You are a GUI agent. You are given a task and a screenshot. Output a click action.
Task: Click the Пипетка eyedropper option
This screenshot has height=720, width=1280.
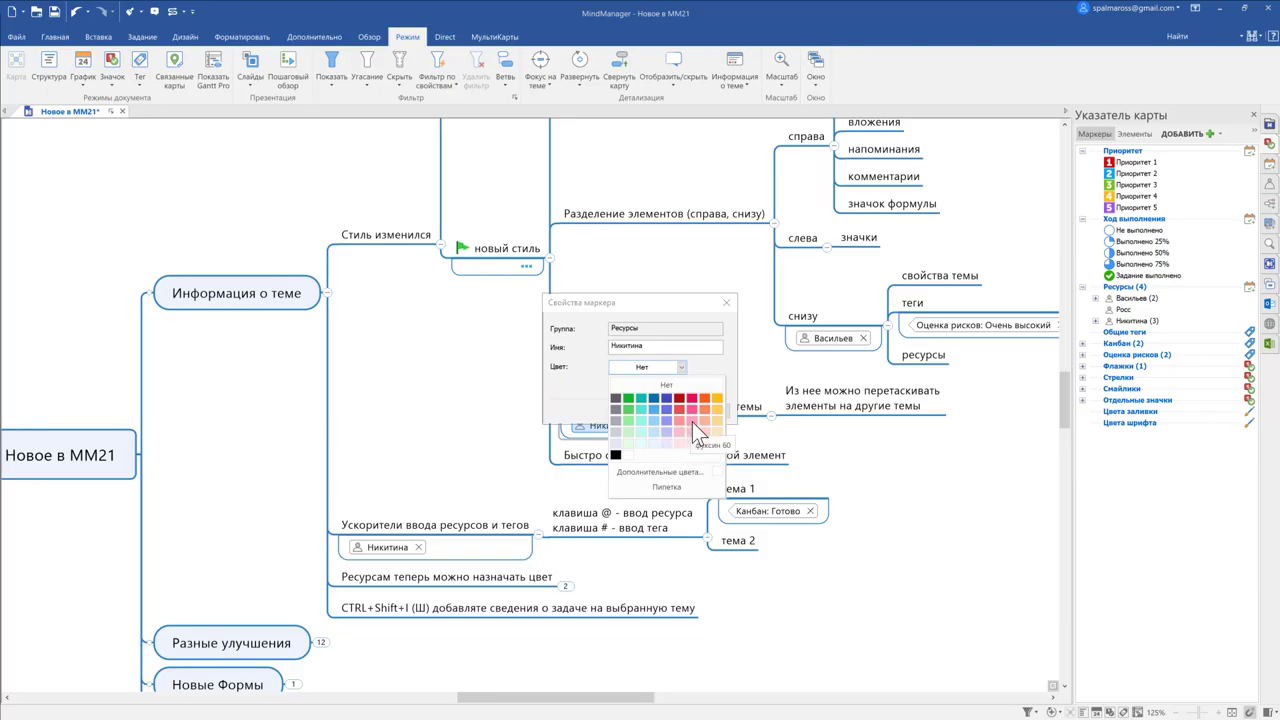(666, 487)
